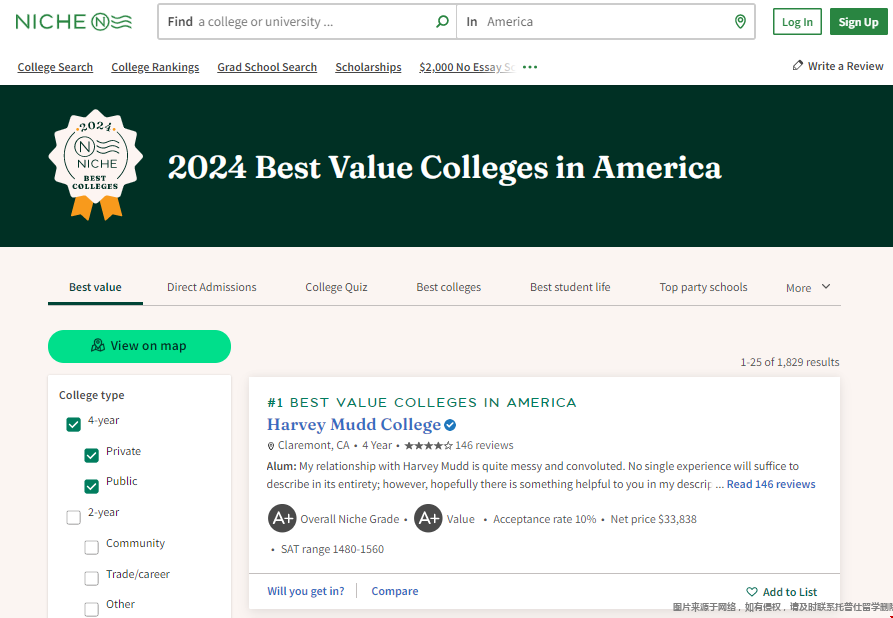
Task: Click the View on map button
Action: tap(140, 346)
